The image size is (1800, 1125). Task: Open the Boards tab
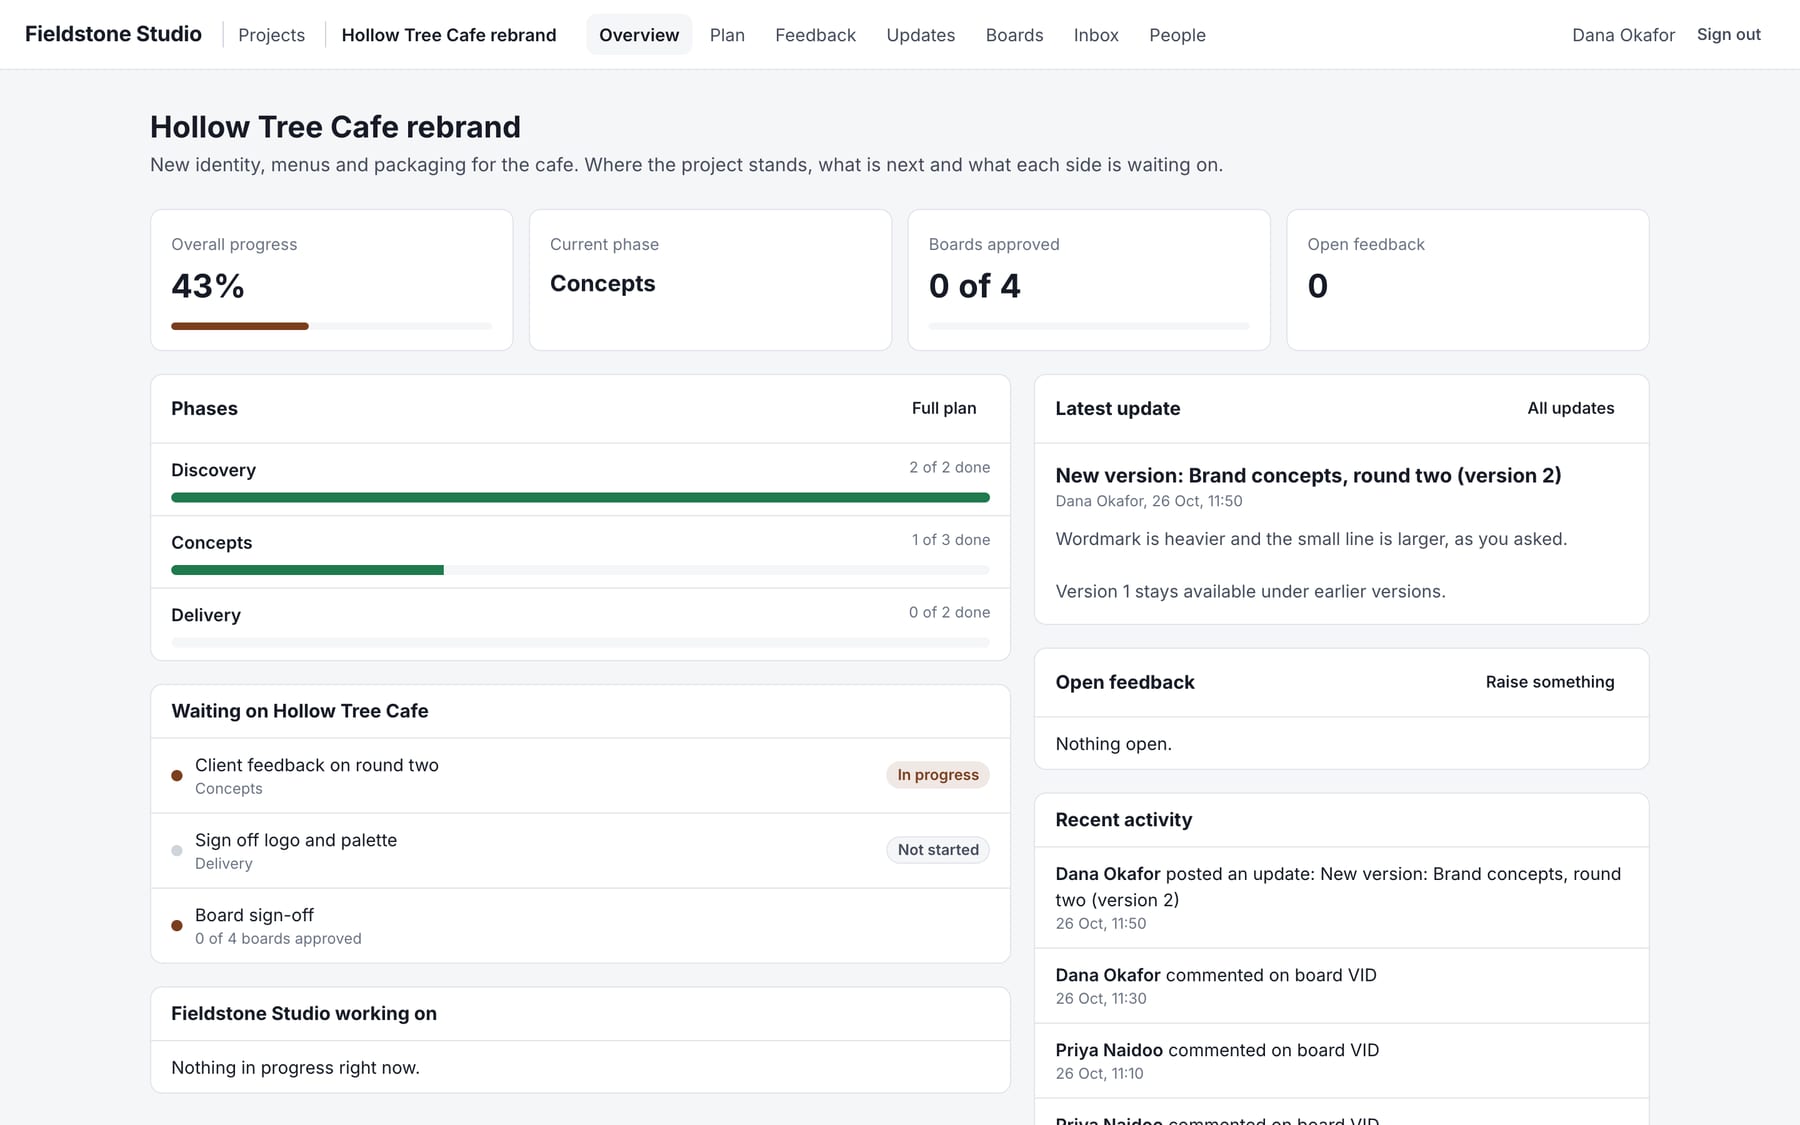pos(1014,35)
